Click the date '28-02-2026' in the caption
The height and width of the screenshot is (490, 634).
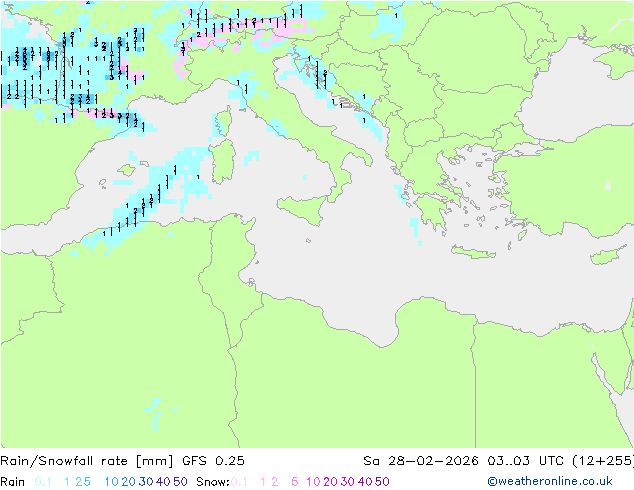433,461
